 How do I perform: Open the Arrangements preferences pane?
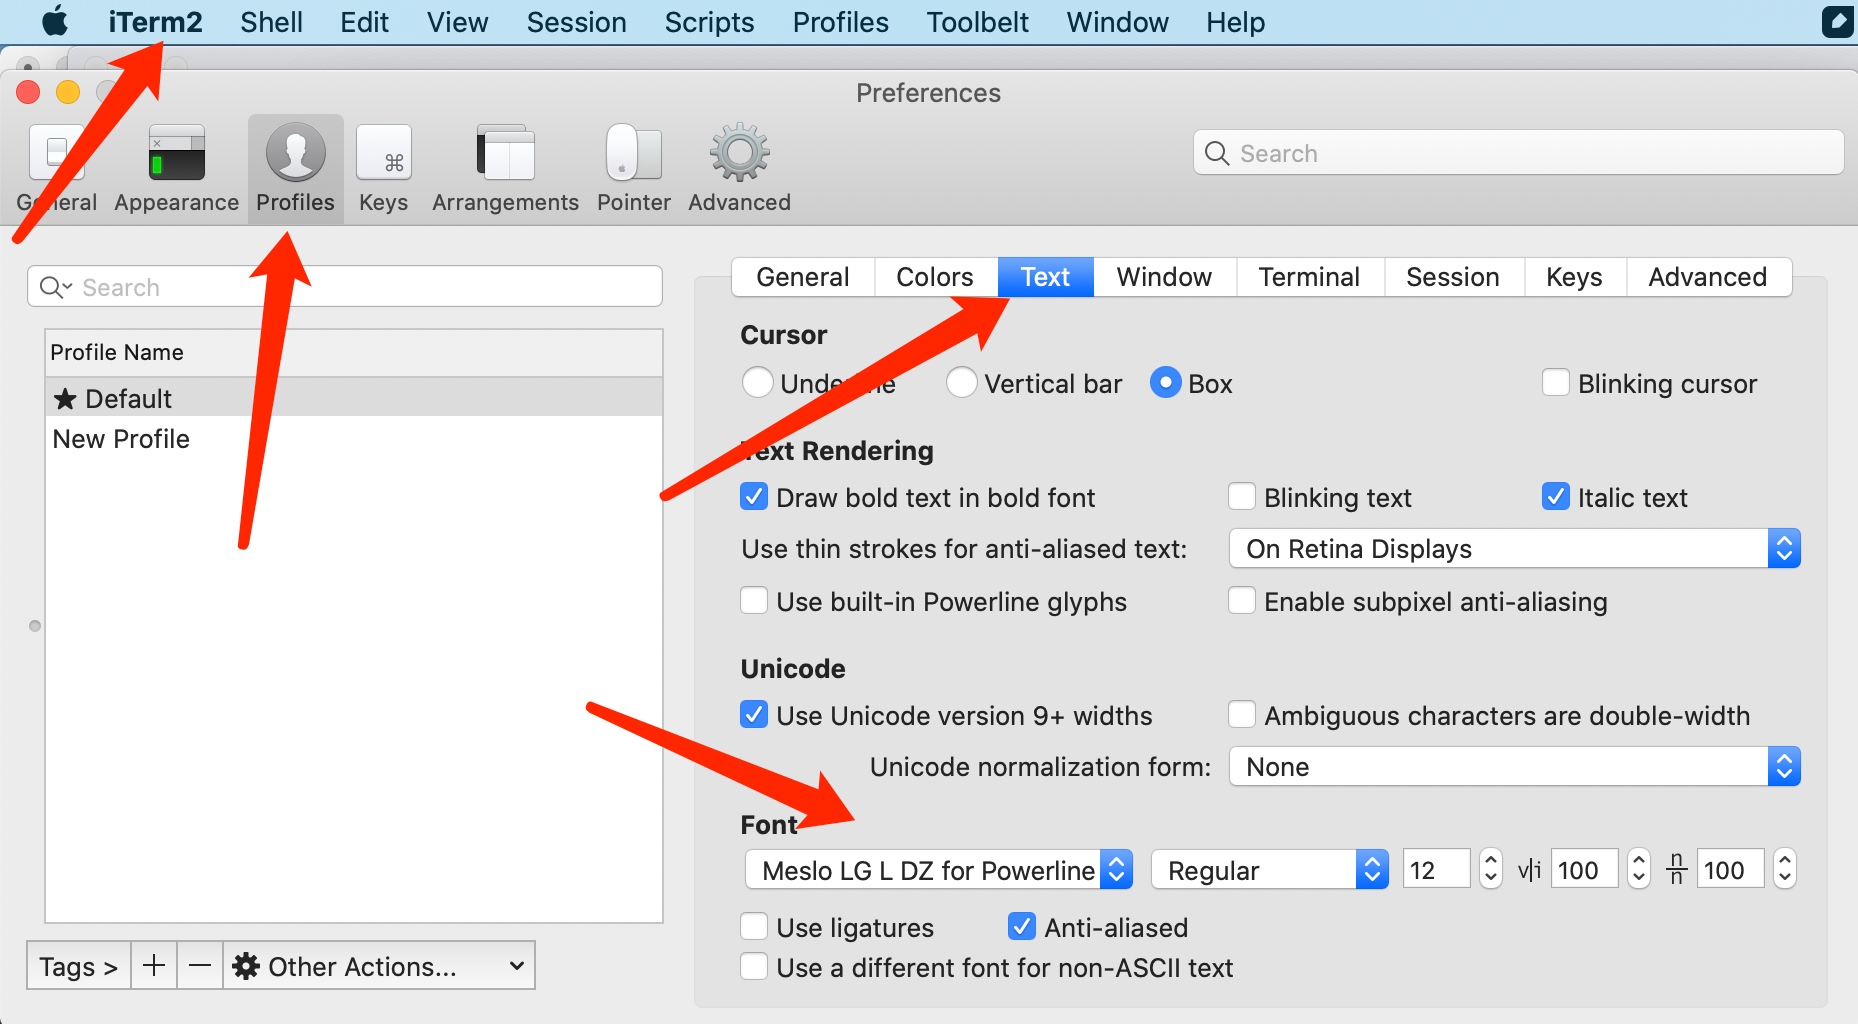coord(505,168)
